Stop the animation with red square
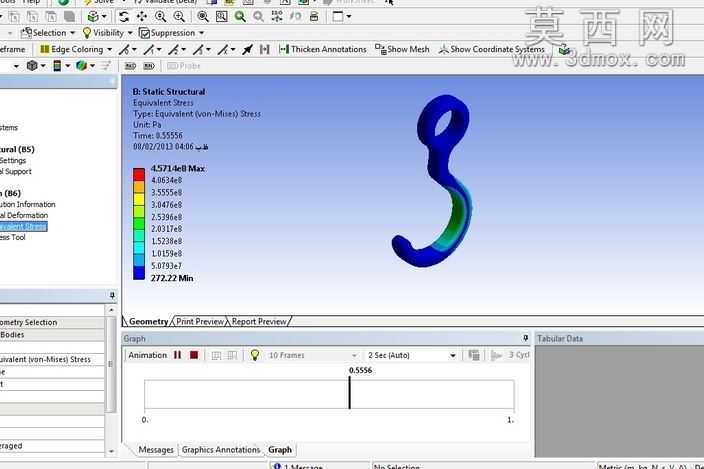 click(194, 355)
